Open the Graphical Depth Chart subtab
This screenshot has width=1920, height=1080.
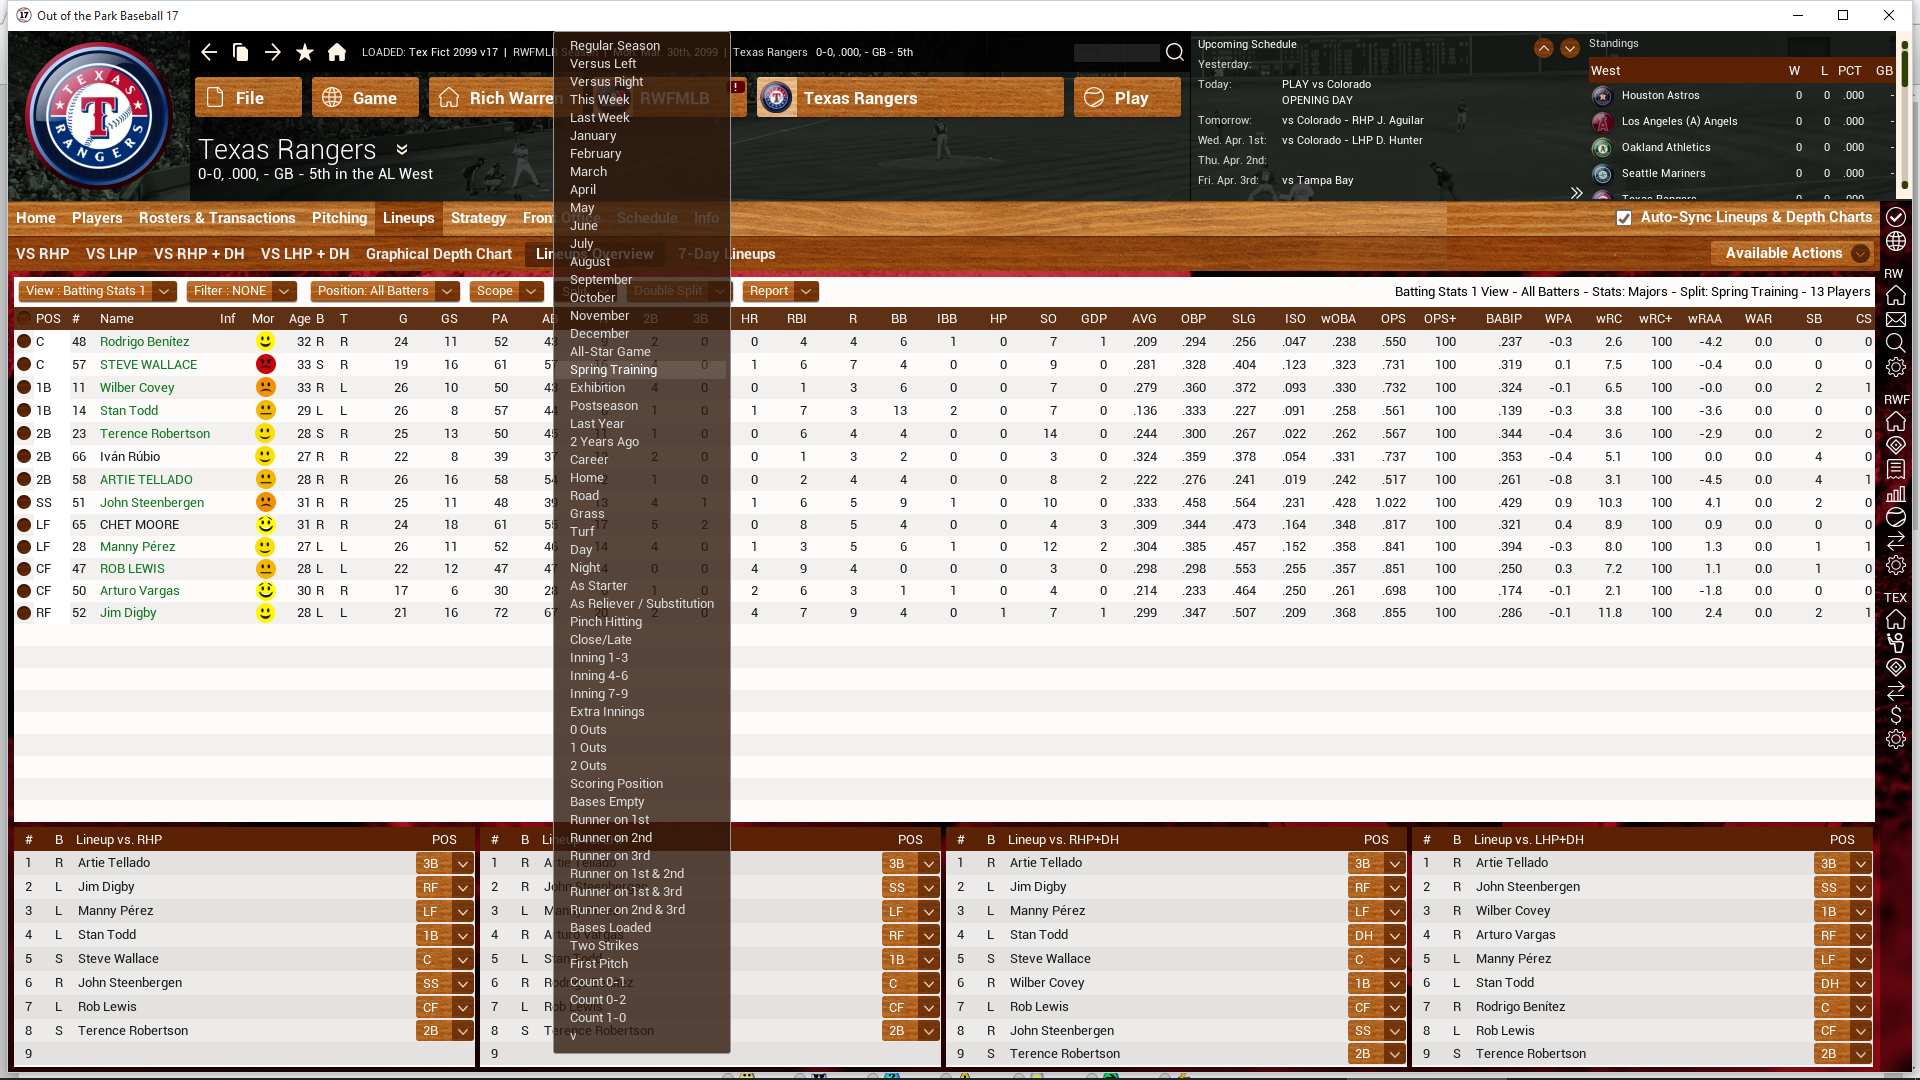(x=438, y=254)
